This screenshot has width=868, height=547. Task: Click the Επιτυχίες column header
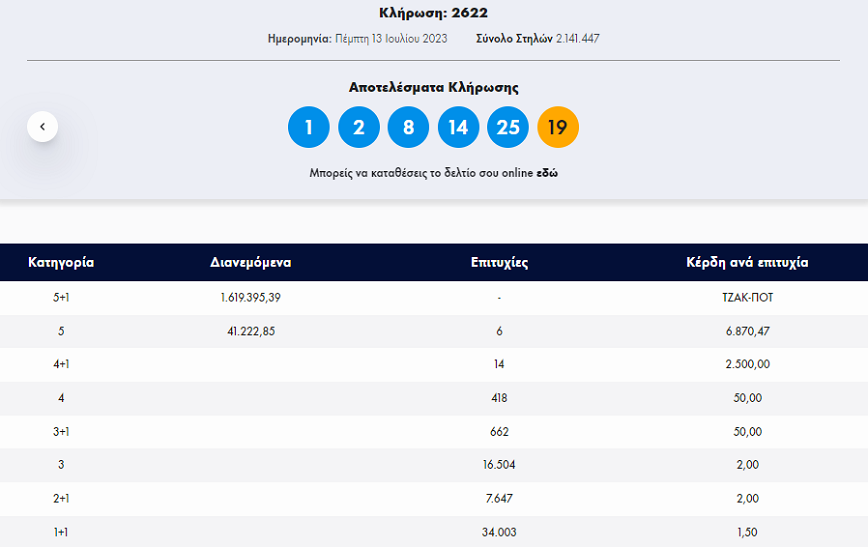499,263
